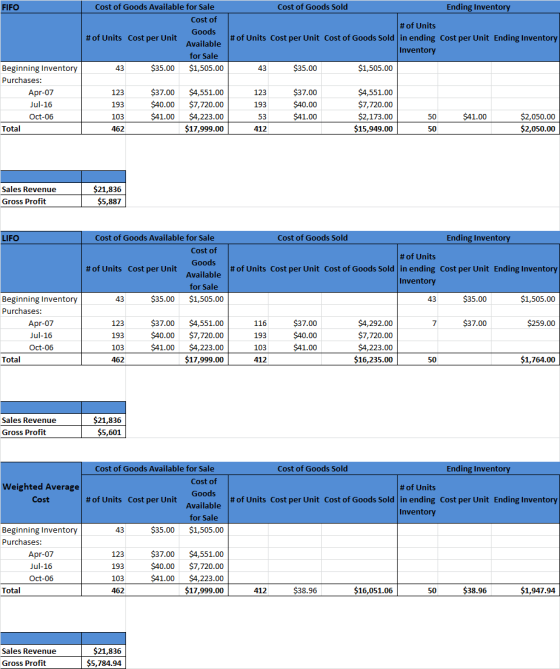Image resolution: width=560 pixels, height=669 pixels.
Task: Click LIFO ending inventory value $1,505.00
Action: click(x=538, y=299)
